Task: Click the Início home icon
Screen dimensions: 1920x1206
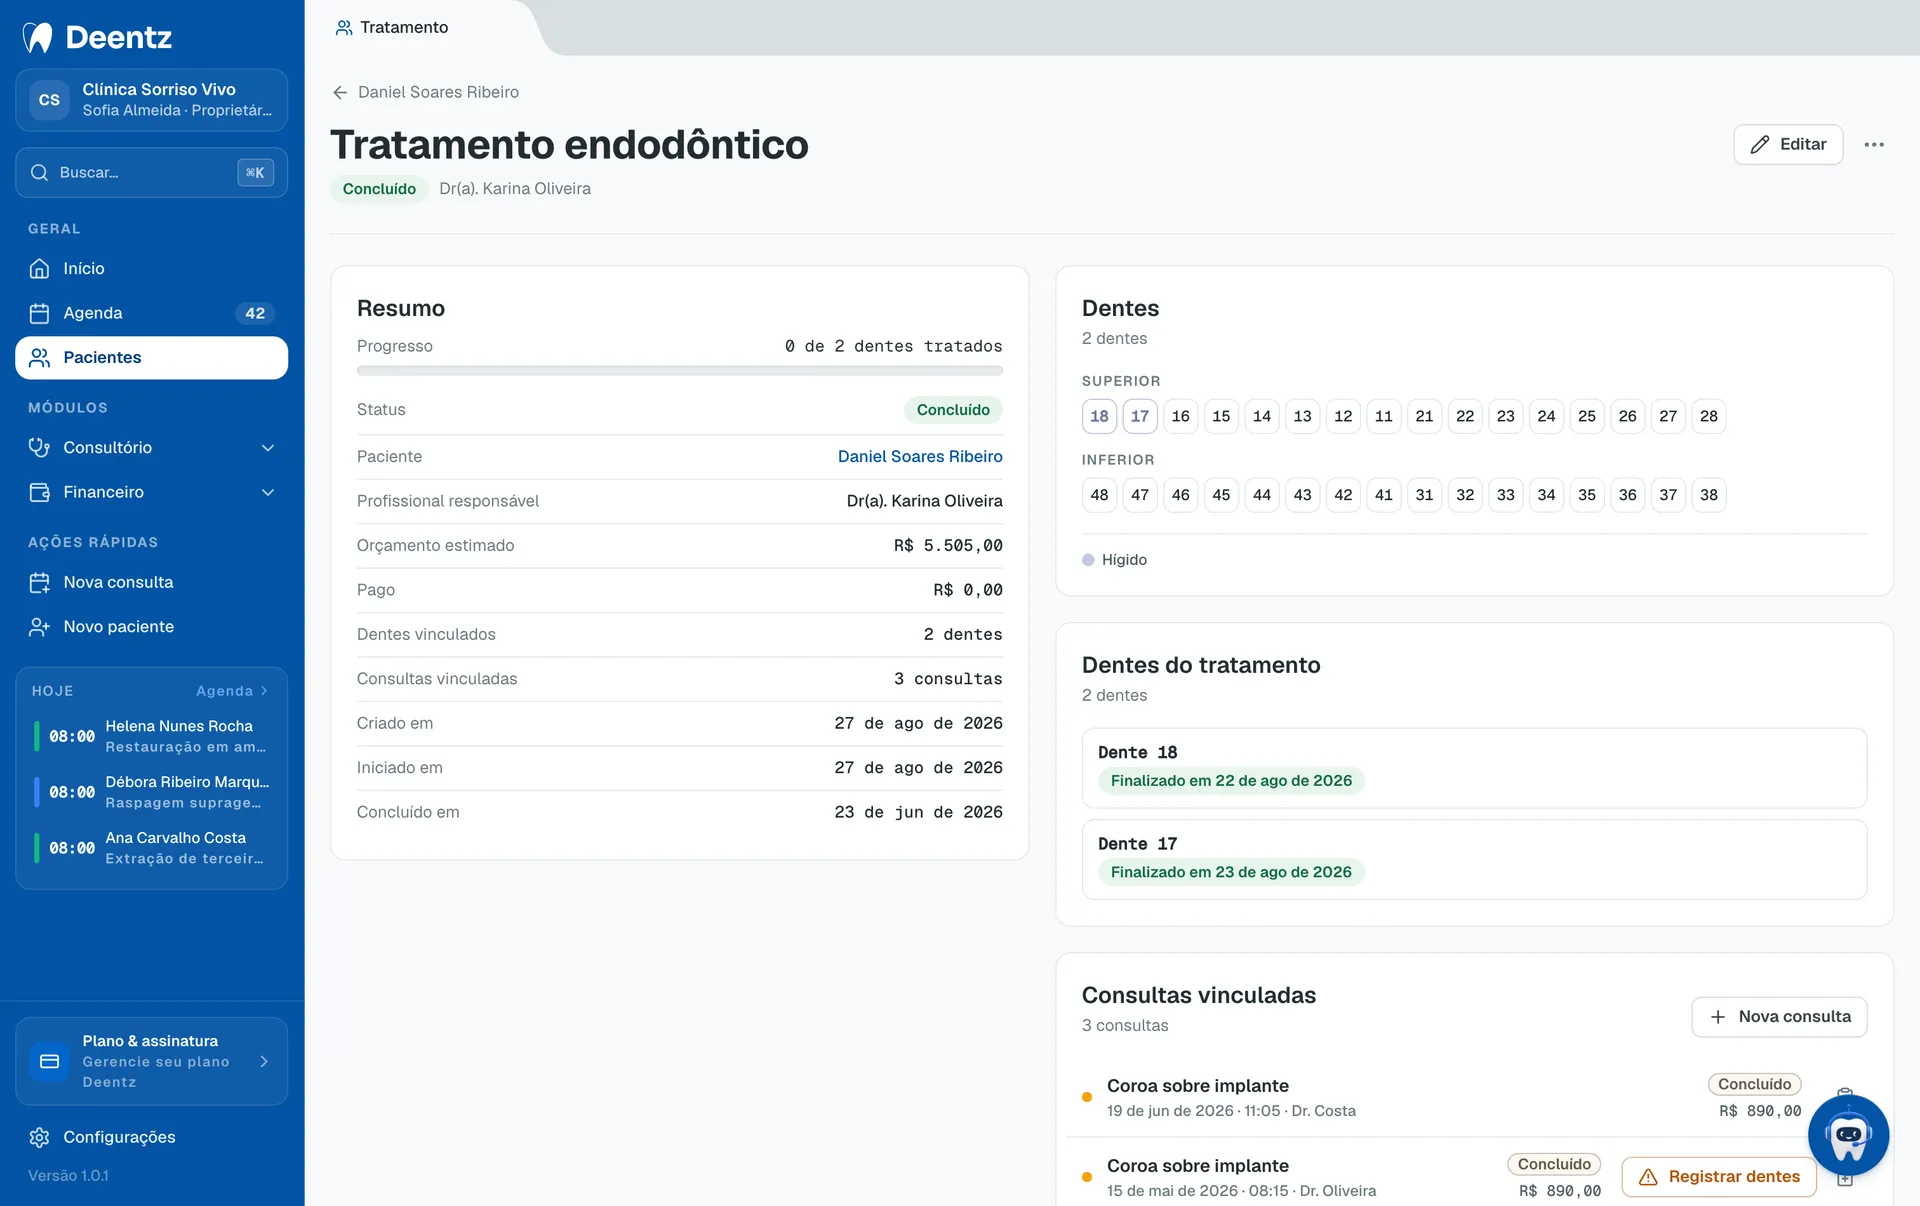Action: pyautogui.click(x=39, y=268)
